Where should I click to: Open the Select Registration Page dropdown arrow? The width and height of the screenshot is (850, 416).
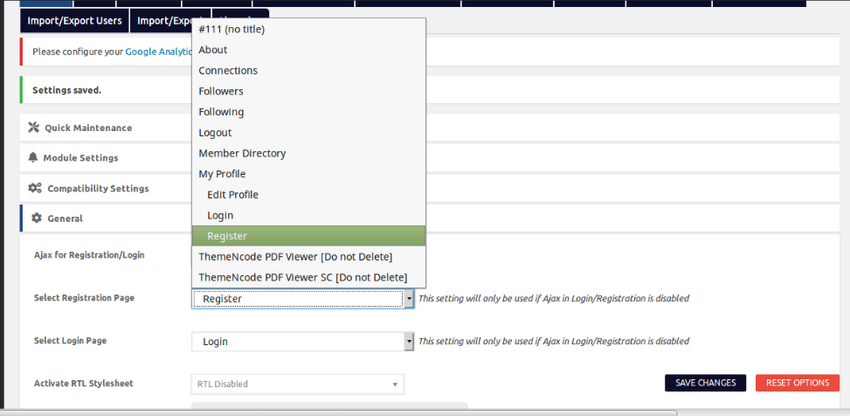click(x=409, y=298)
